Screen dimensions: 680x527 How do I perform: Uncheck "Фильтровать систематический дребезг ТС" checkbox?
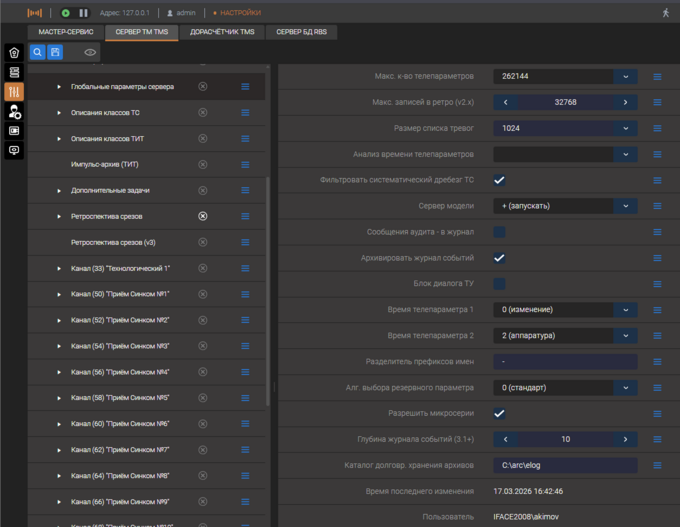[x=499, y=180]
